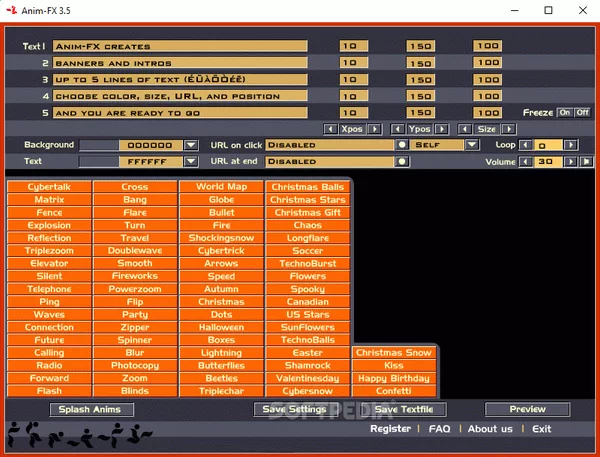
Task: Choose Kiss animation
Action: (394, 366)
